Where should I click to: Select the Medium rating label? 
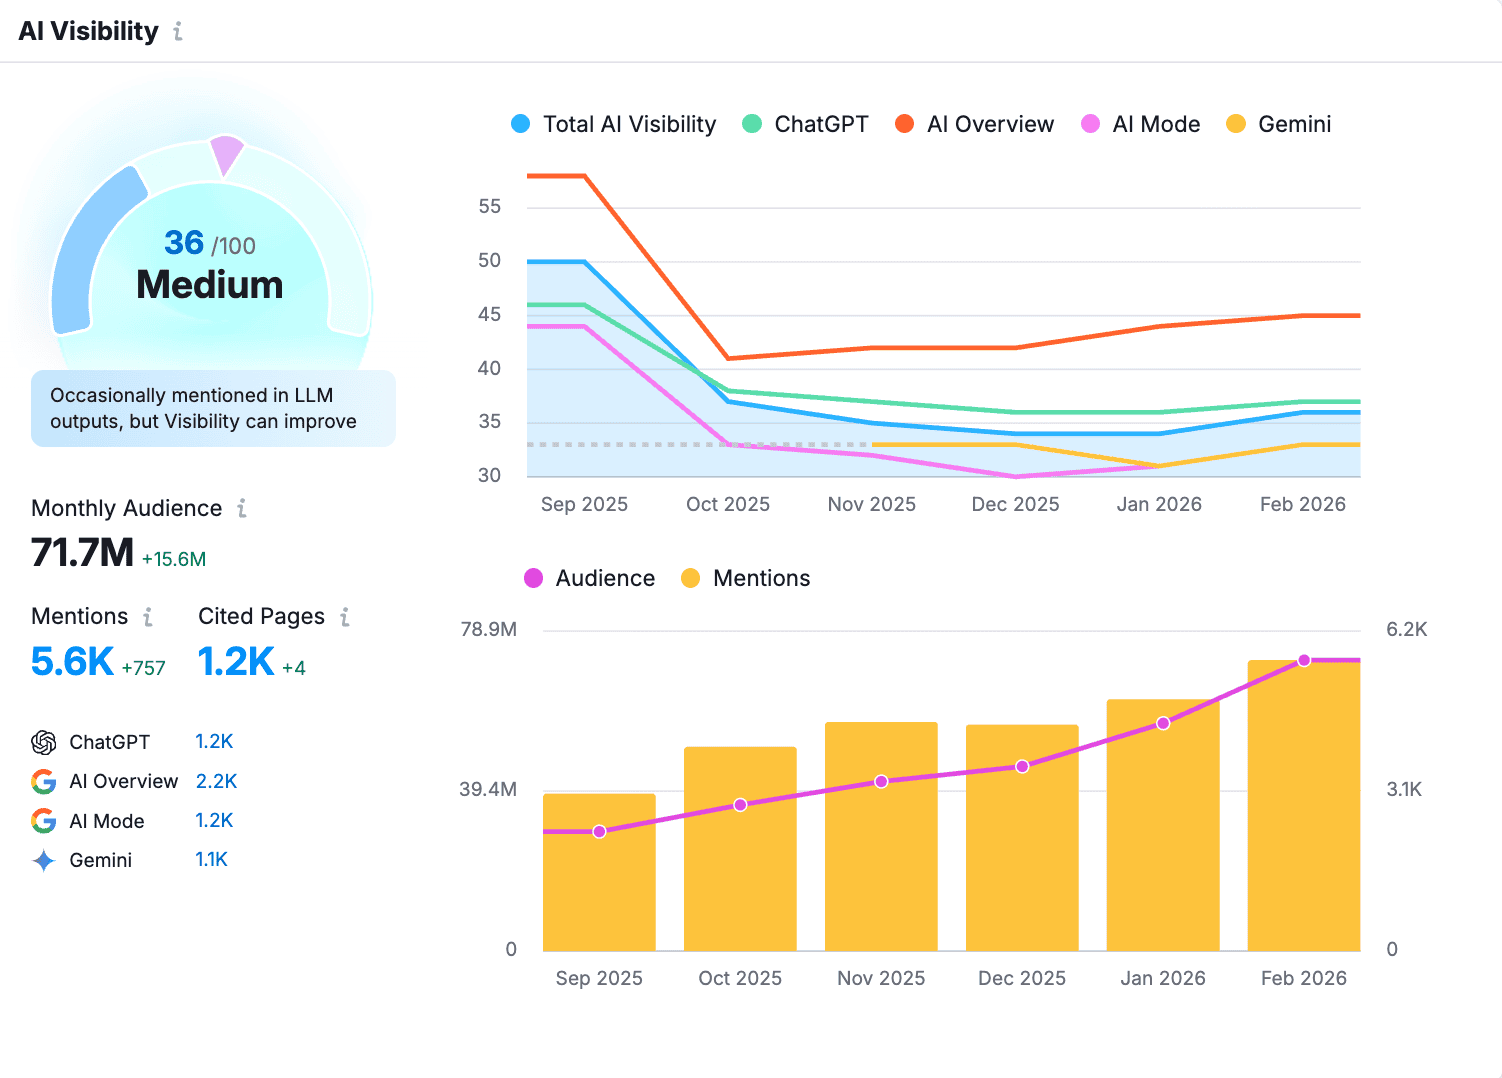click(x=210, y=285)
